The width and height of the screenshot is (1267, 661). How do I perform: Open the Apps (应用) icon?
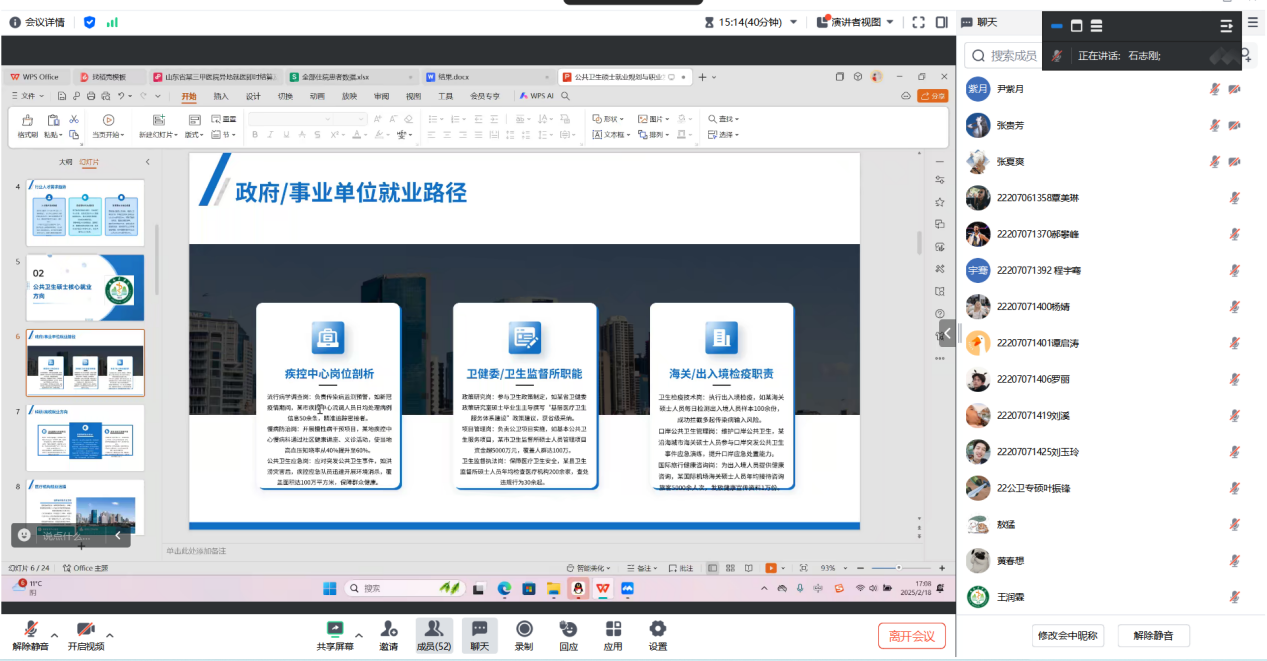click(x=613, y=635)
